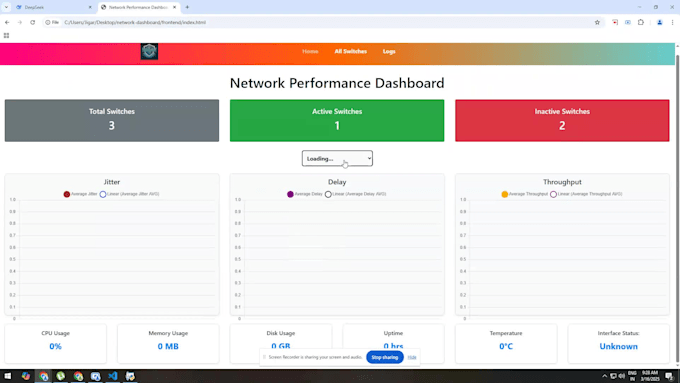Toggle Linear Average Delay AVG legend

356,194
